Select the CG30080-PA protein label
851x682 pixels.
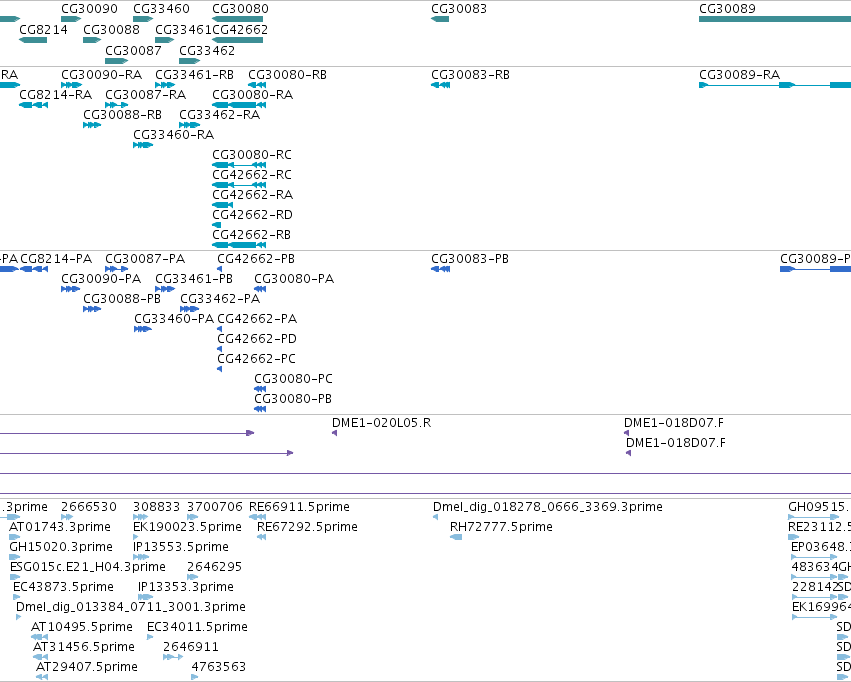pos(294,279)
